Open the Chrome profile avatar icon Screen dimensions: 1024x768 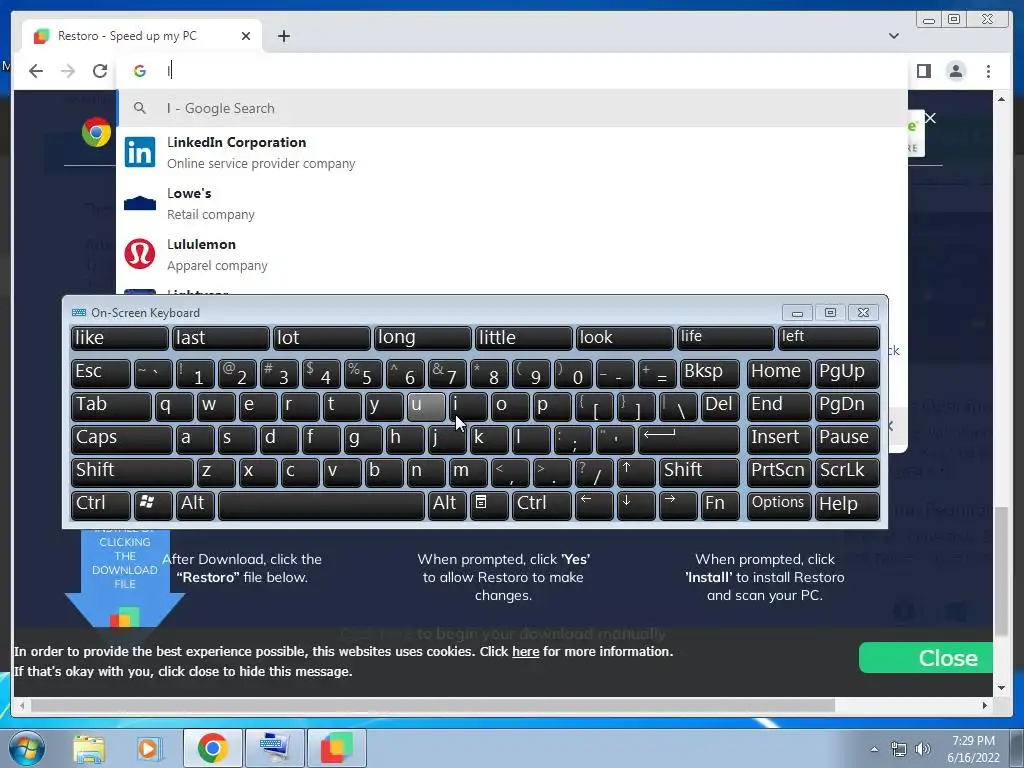955,71
